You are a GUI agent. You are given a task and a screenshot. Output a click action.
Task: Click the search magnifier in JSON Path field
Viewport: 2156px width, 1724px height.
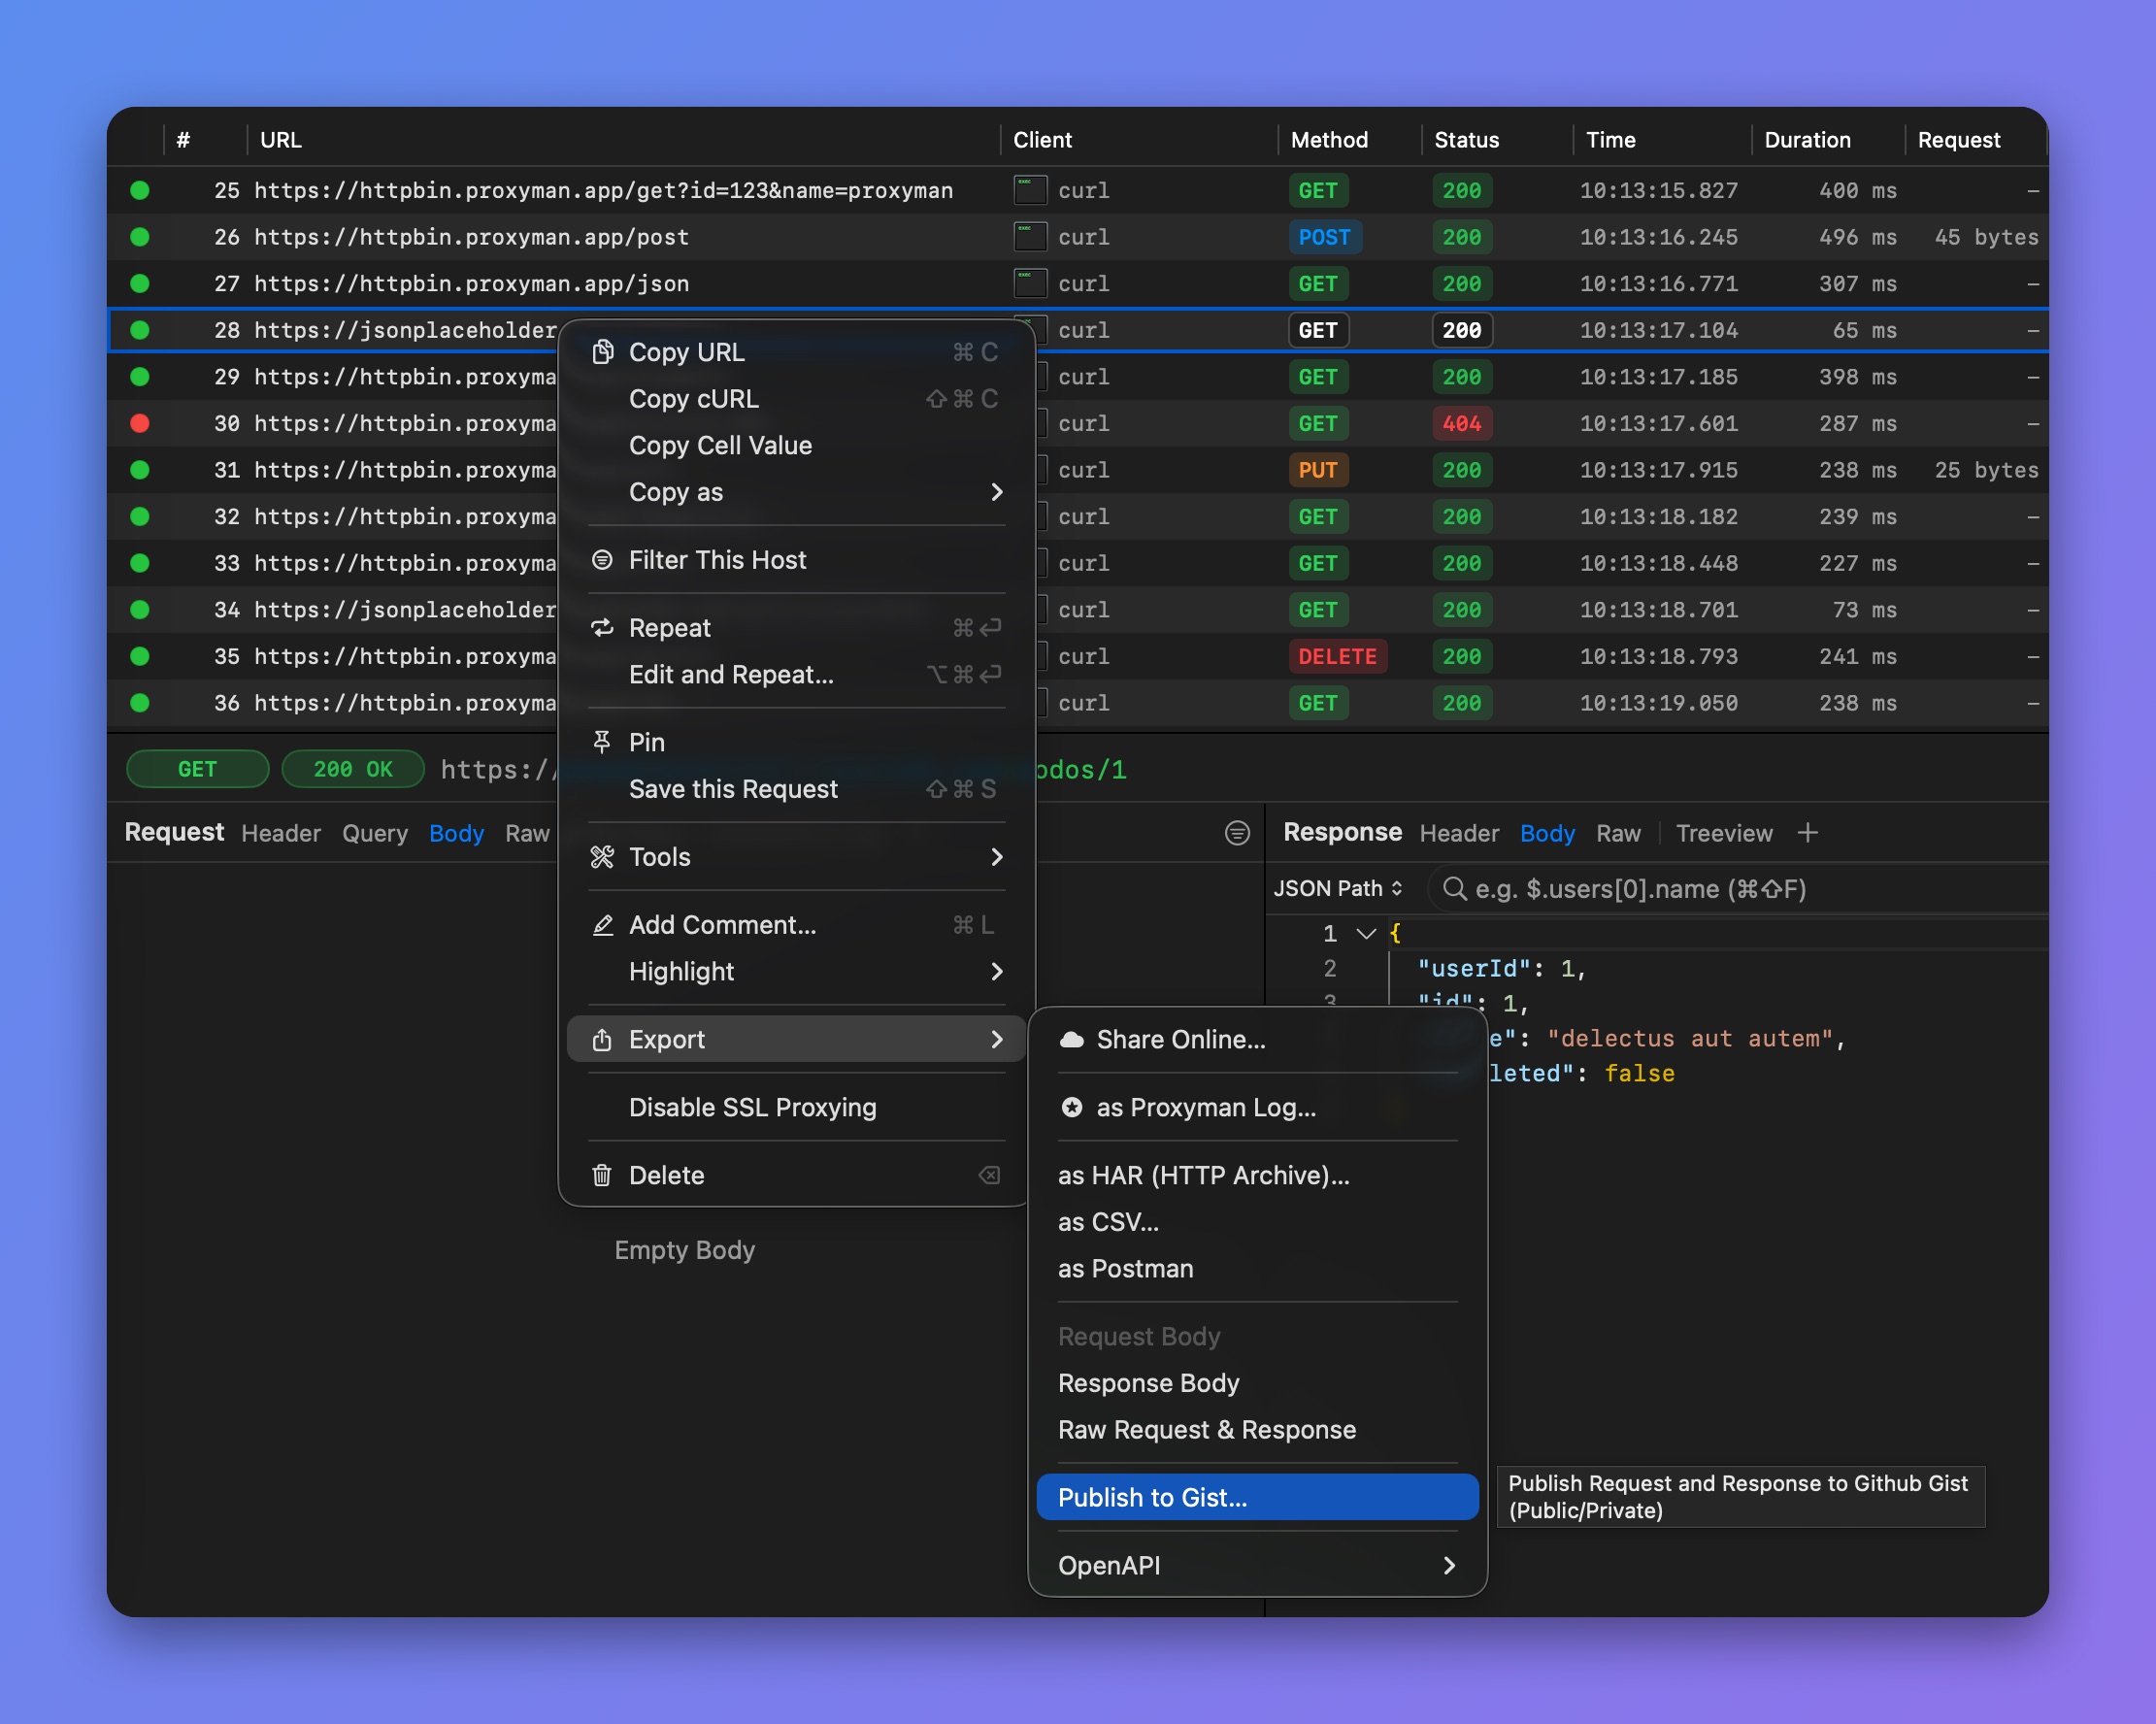[1454, 889]
